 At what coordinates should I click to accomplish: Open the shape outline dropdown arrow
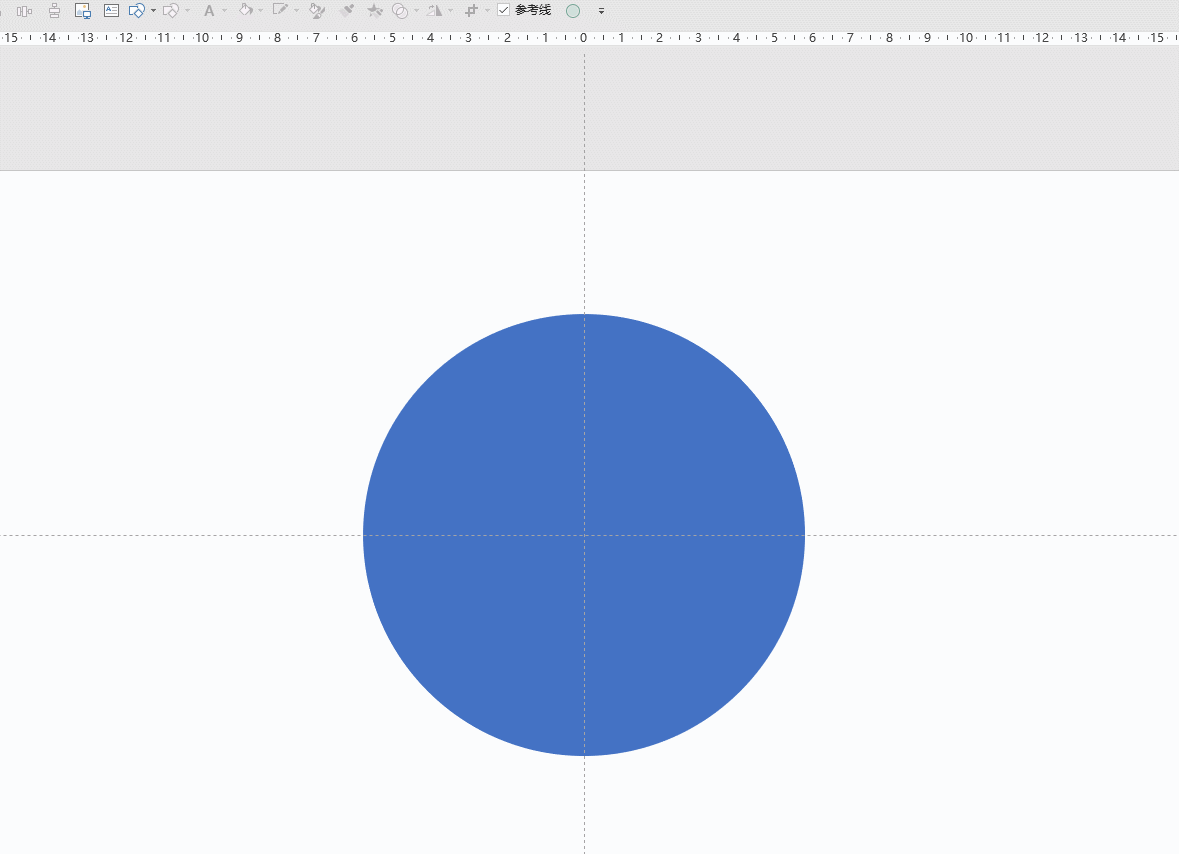[296, 11]
